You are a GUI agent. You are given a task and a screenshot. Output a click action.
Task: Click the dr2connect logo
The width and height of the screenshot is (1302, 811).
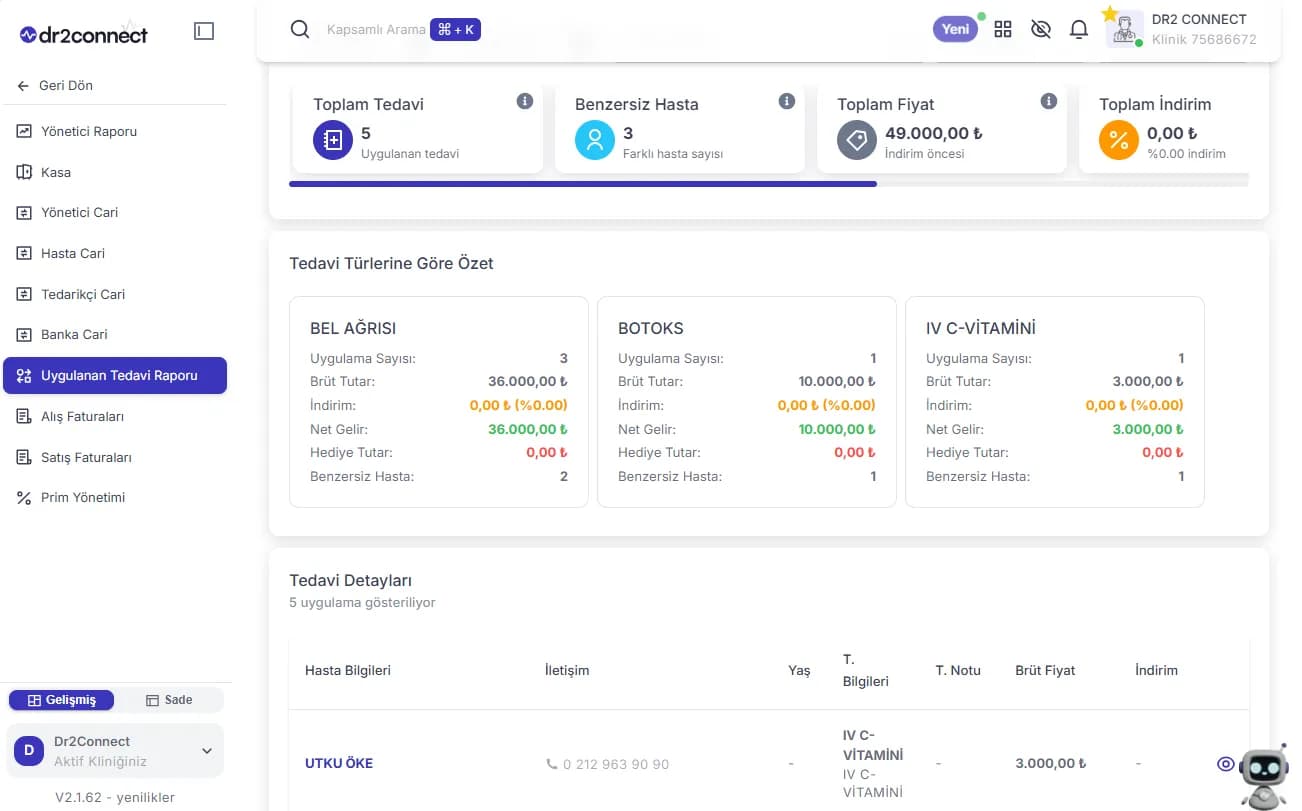(x=84, y=34)
